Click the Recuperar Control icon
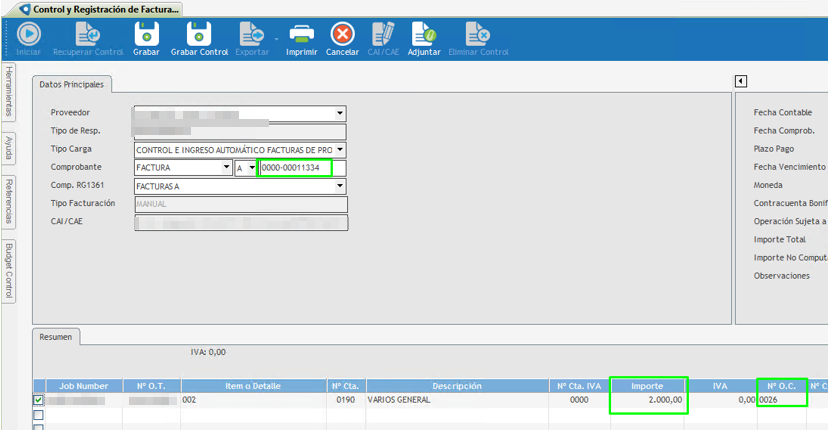This screenshot has width=828, height=430. 88,34
